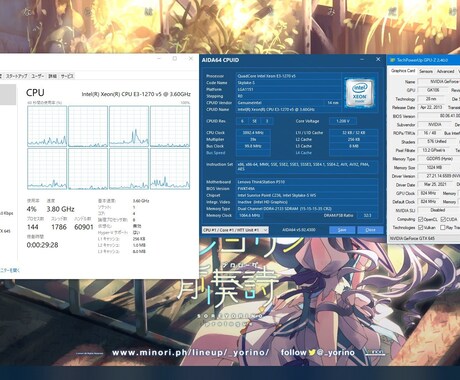Click the DRAM:FSB Ratio value 32:3

[367, 215]
